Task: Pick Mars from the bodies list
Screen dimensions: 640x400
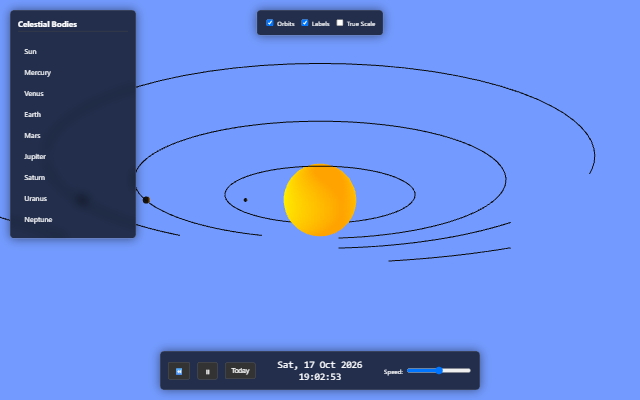Action: (x=73, y=136)
